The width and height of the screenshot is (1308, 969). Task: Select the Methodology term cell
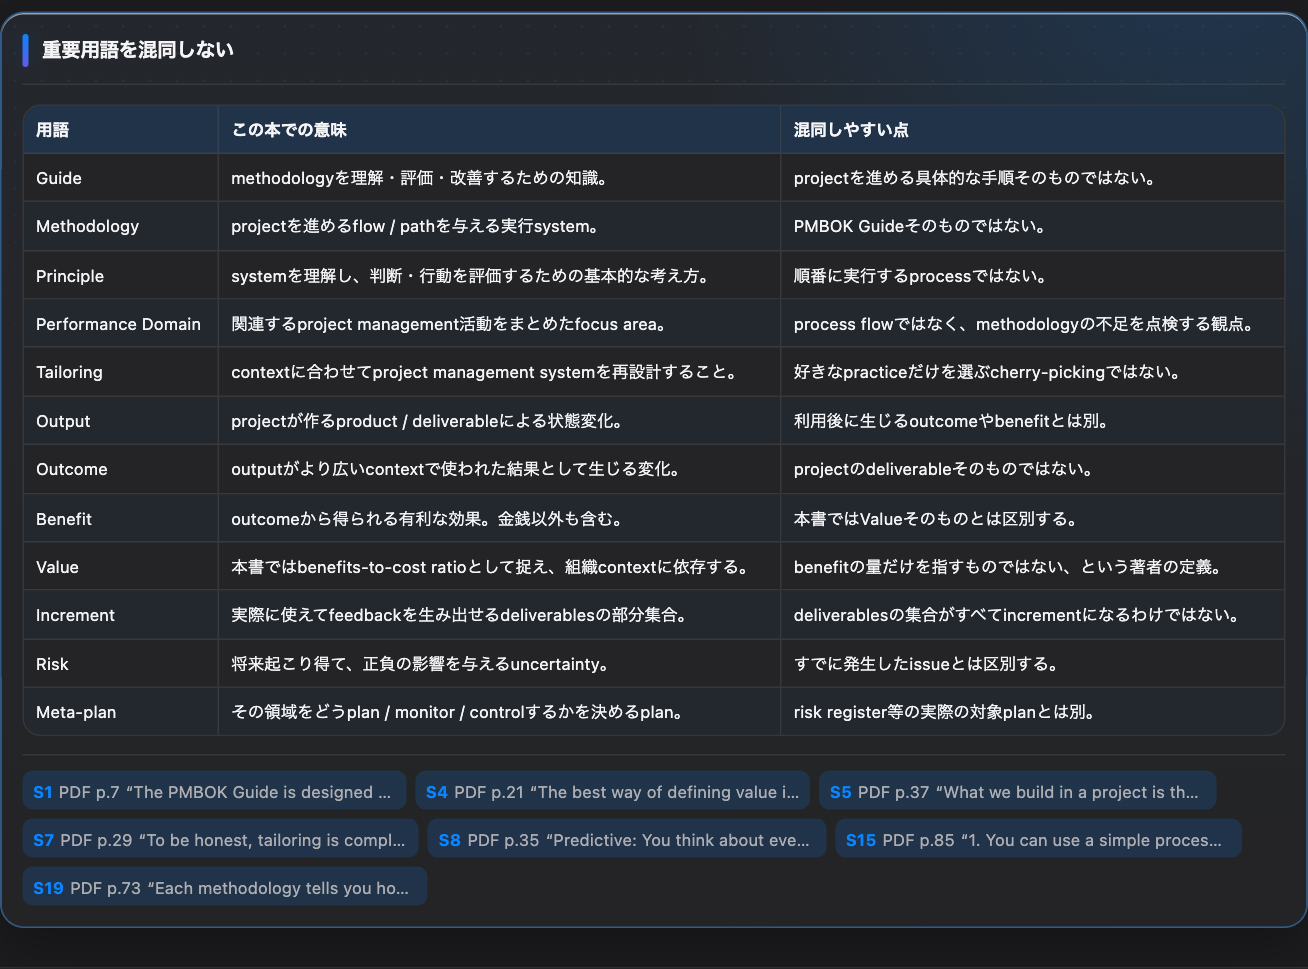(121, 226)
